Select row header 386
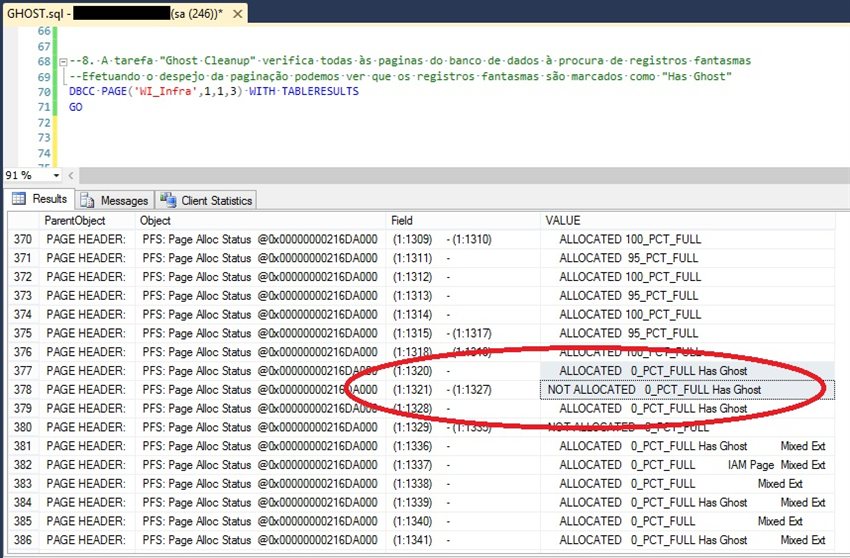This screenshot has height=558, width=850. point(23,540)
